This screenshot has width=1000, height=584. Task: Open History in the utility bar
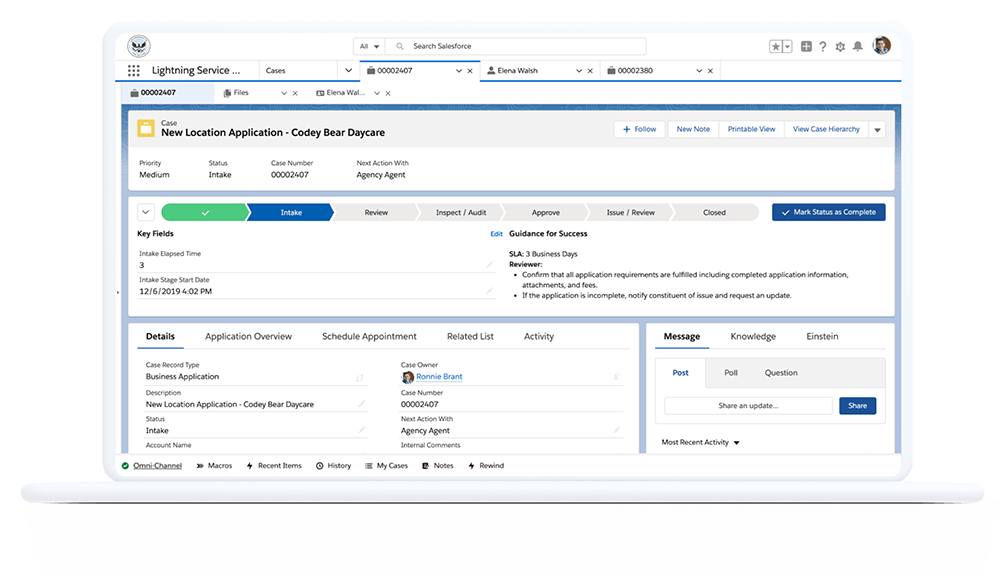339,466
